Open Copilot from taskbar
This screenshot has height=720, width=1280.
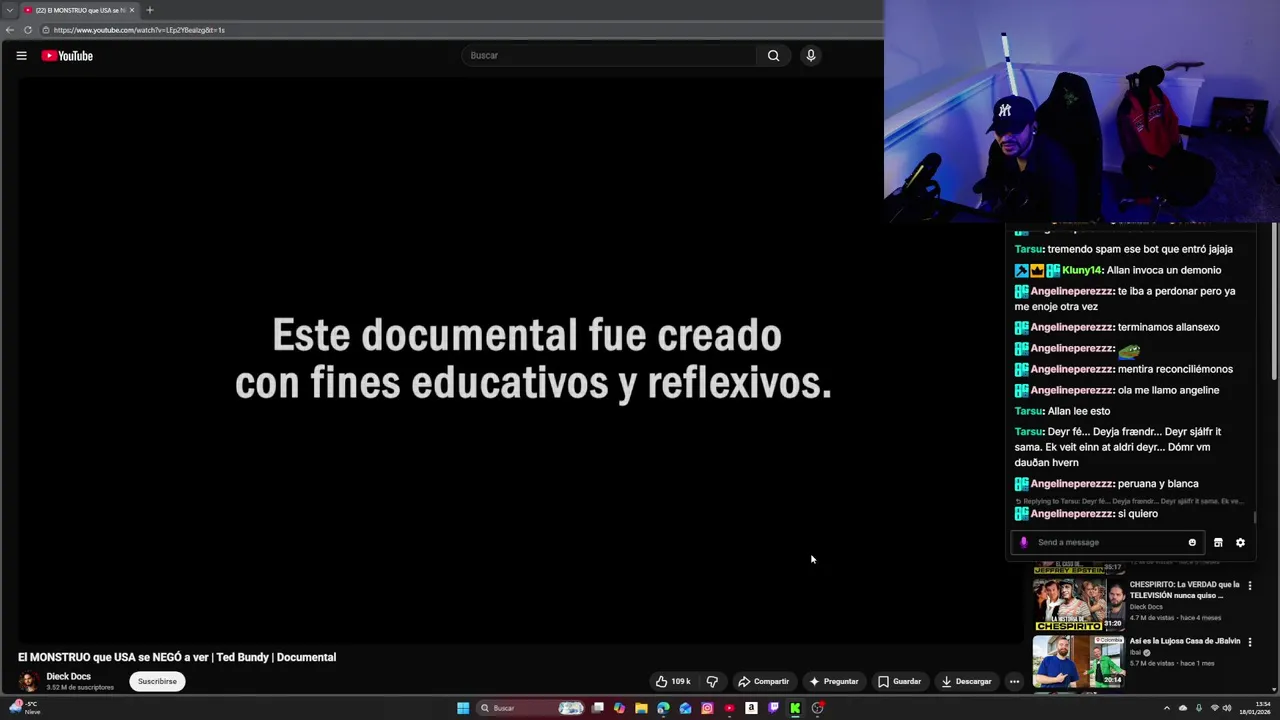pos(620,708)
